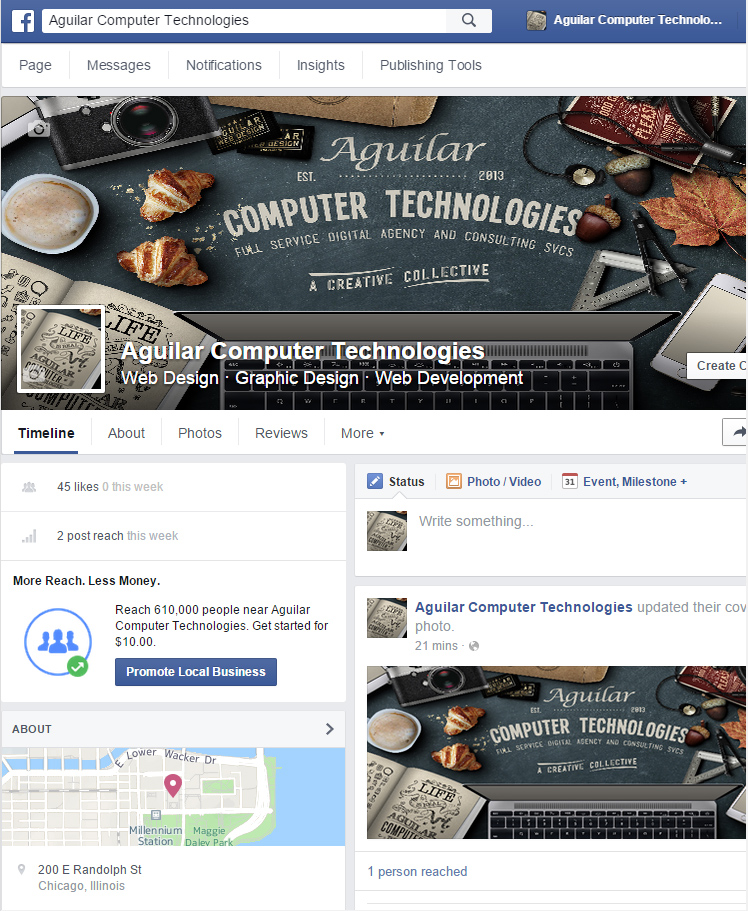Click the Event calendar icon
The width and height of the screenshot is (748, 911).
coord(570,481)
